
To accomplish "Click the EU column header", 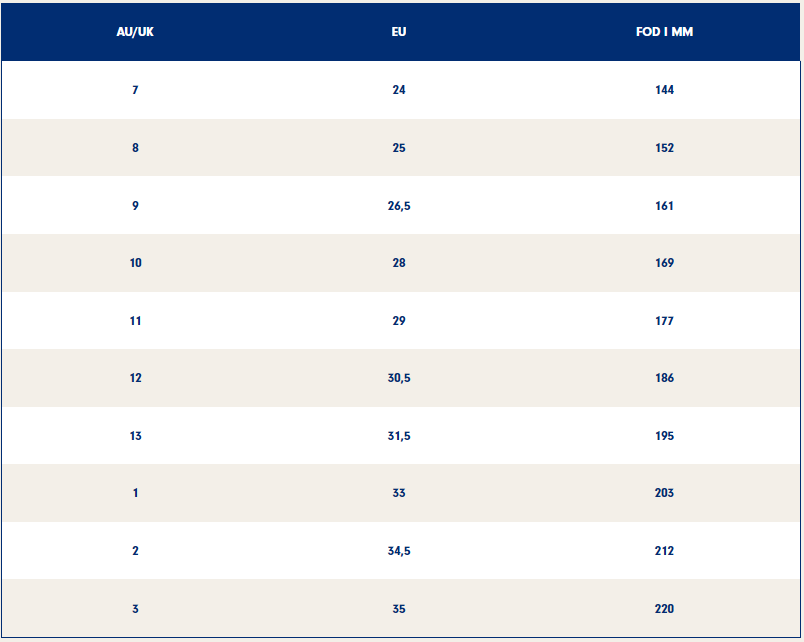I will pos(399,32).
